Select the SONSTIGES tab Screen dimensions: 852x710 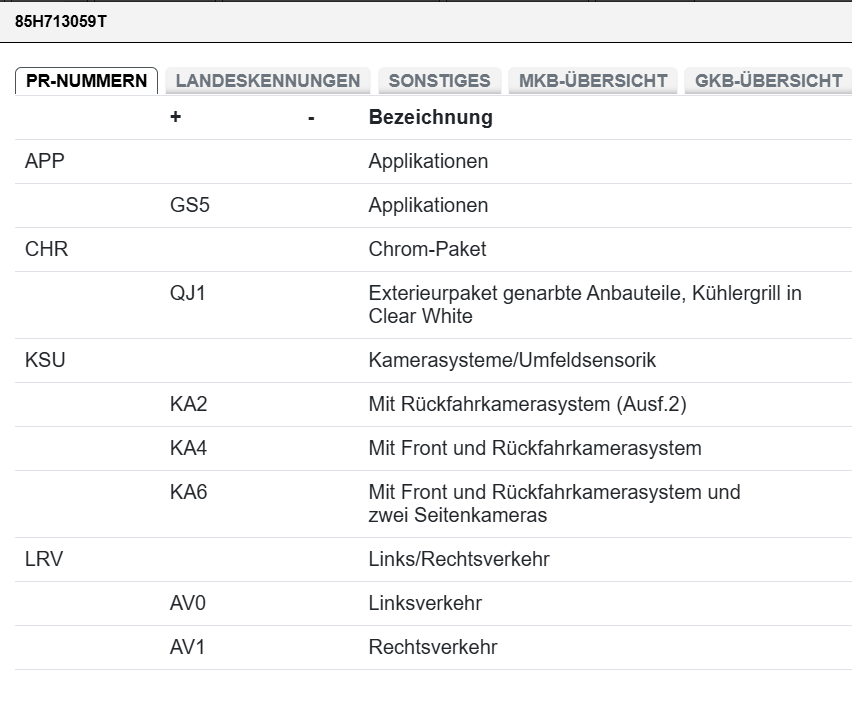pyautogui.click(x=440, y=81)
